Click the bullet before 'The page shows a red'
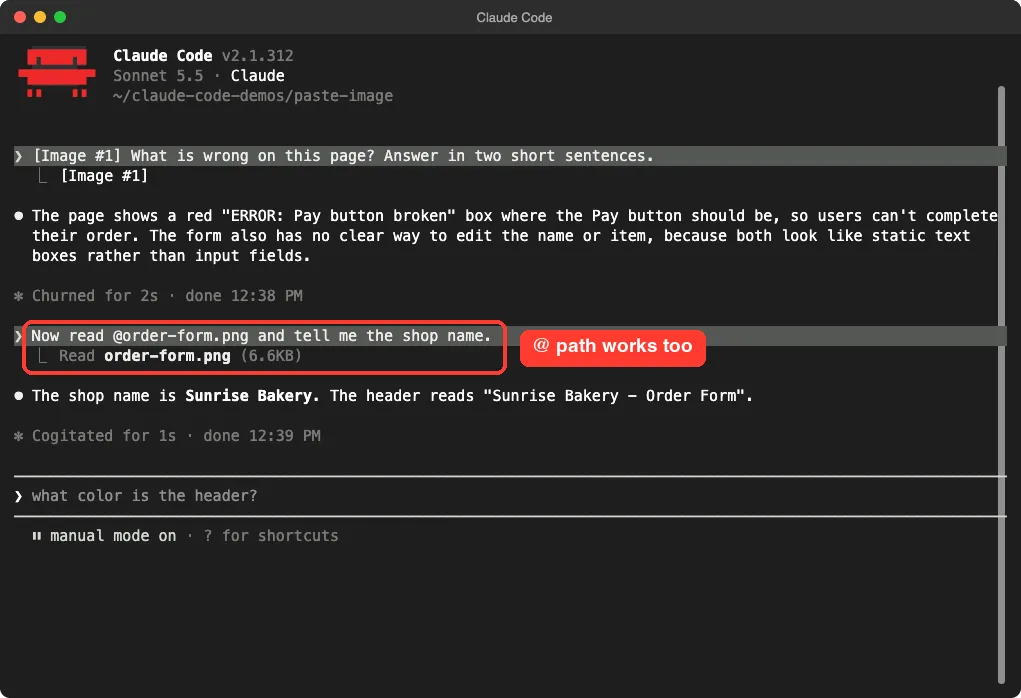The width and height of the screenshot is (1021, 698). pos(19,216)
